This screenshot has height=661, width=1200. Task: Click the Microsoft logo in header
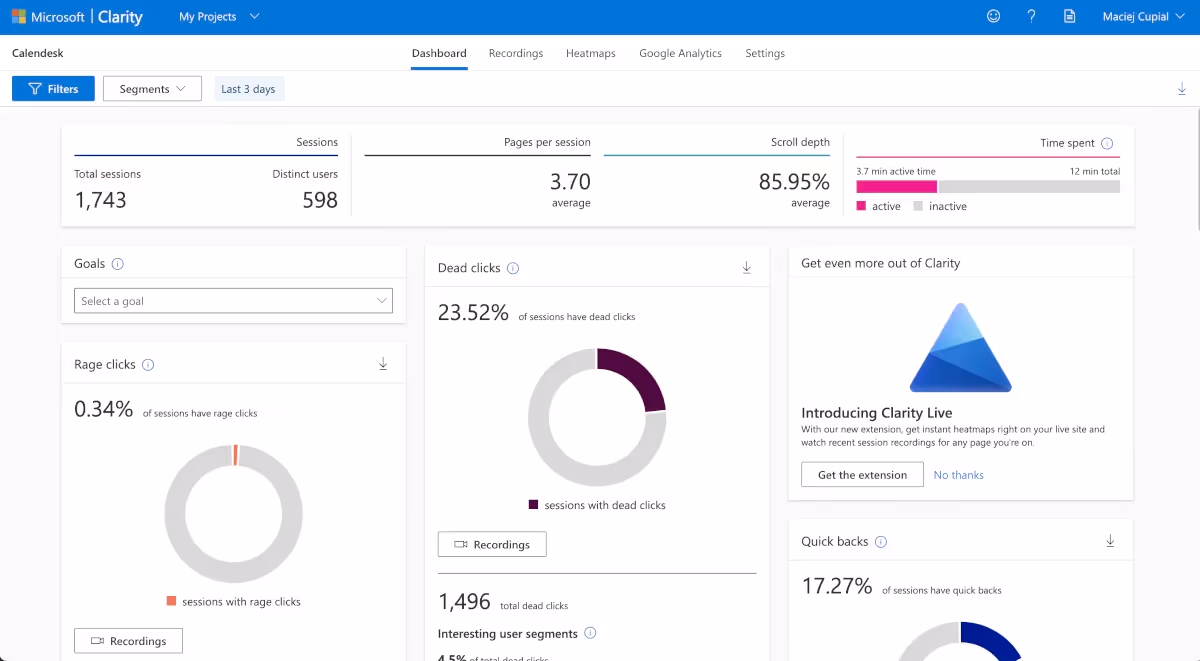tap(19, 17)
